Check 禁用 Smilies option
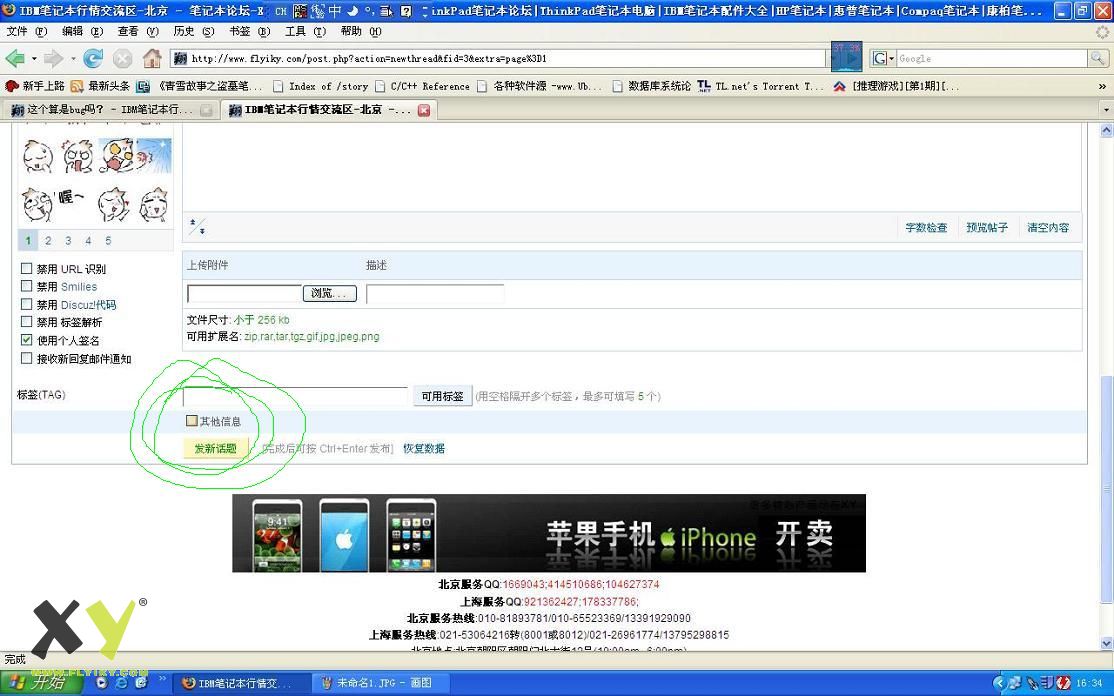 tap(26, 286)
